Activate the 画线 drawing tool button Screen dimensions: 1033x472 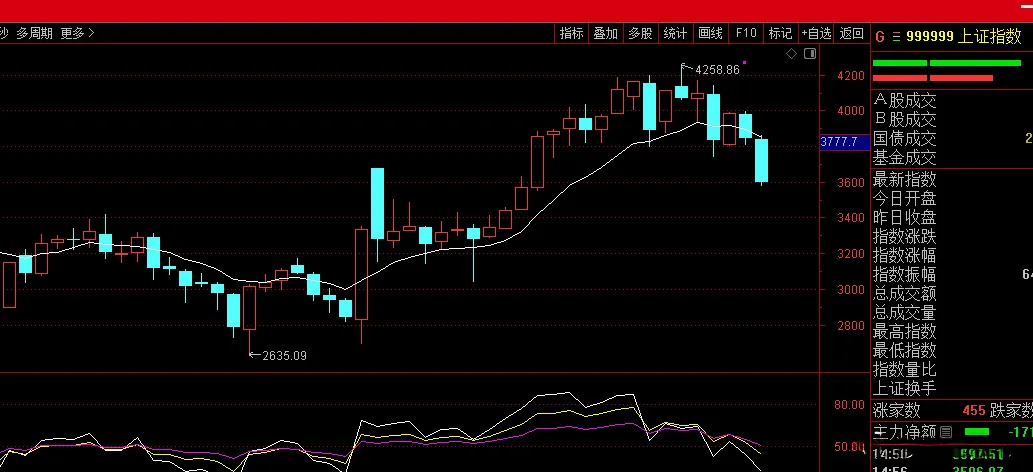tap(710, 33)
